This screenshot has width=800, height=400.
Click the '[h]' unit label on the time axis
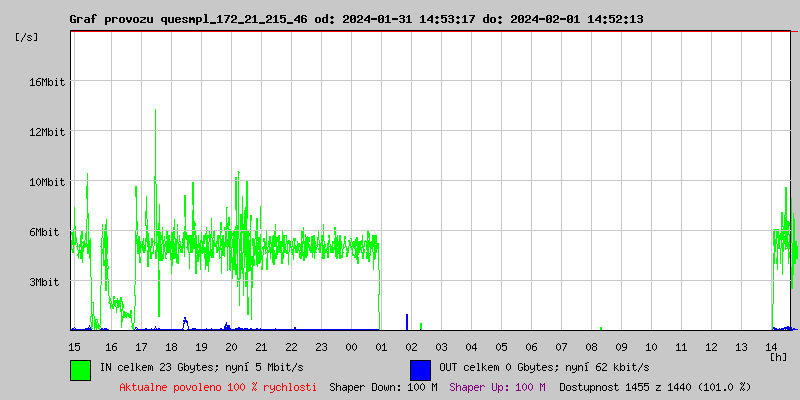pos(778,356)
